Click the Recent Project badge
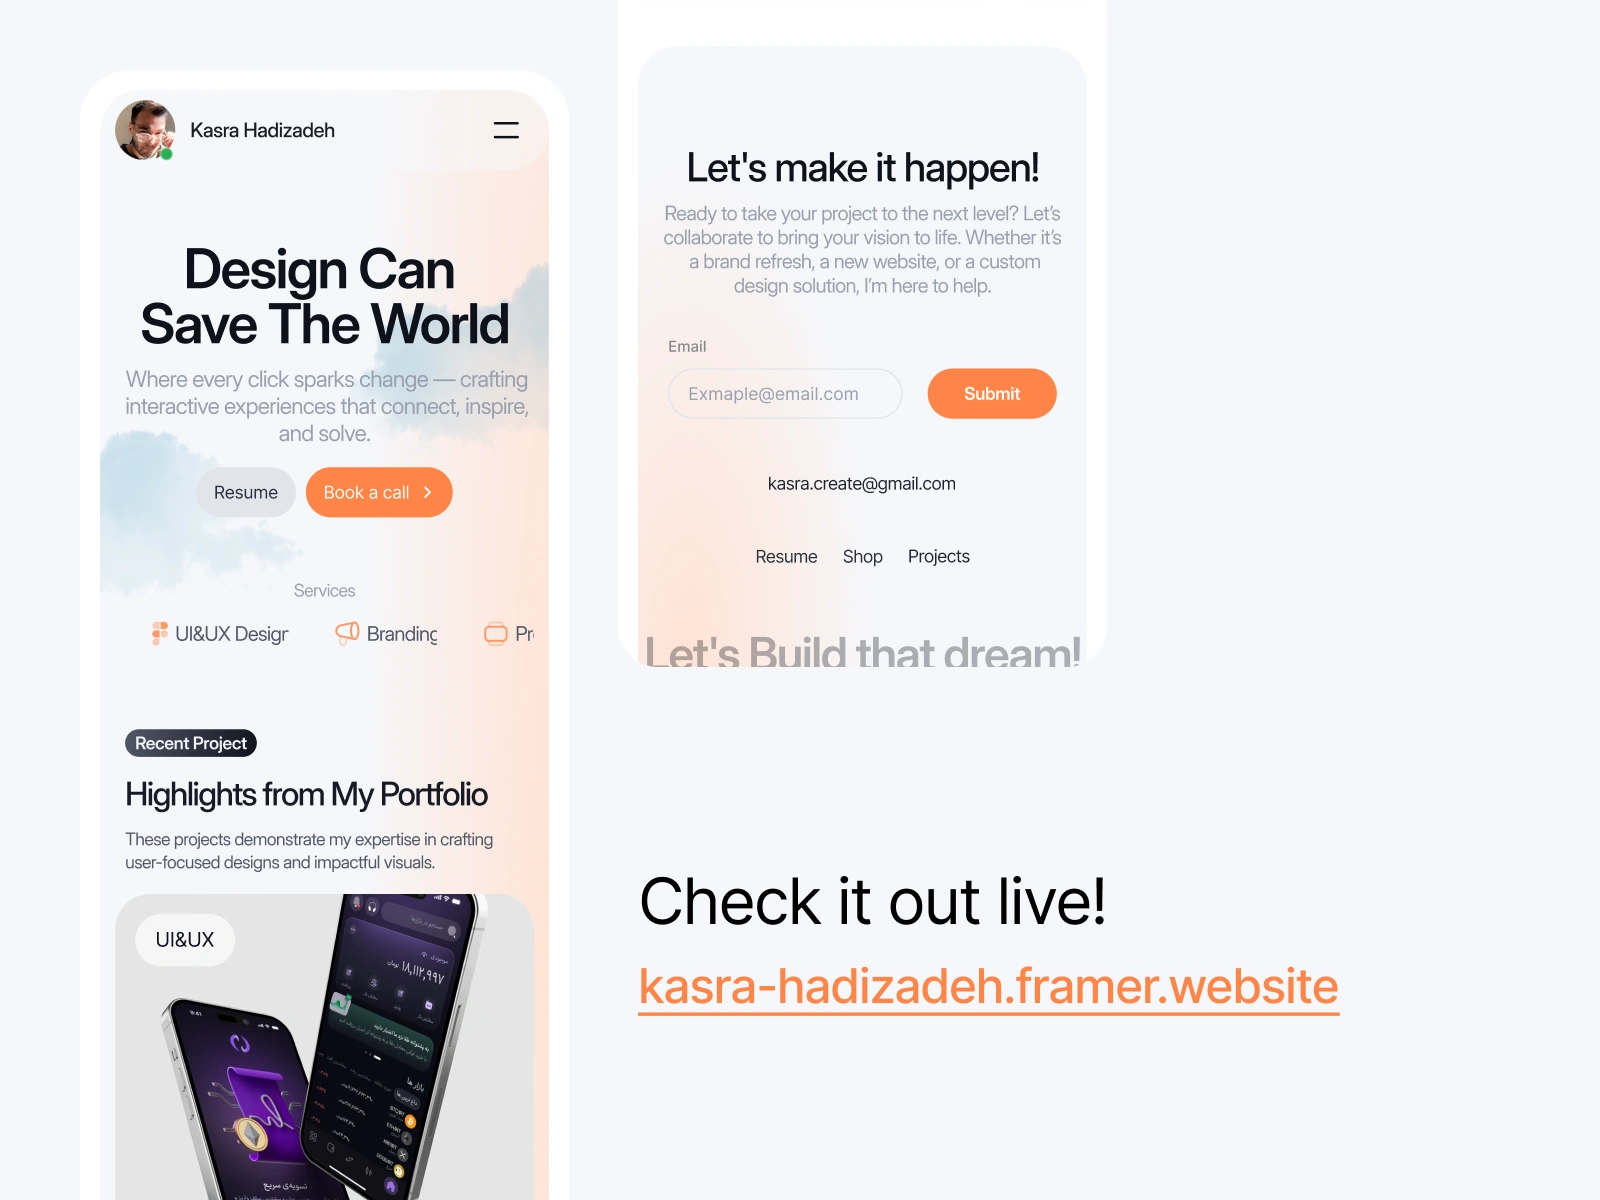This screenshot has height=1200, width=1600. [x=191, y=743]
